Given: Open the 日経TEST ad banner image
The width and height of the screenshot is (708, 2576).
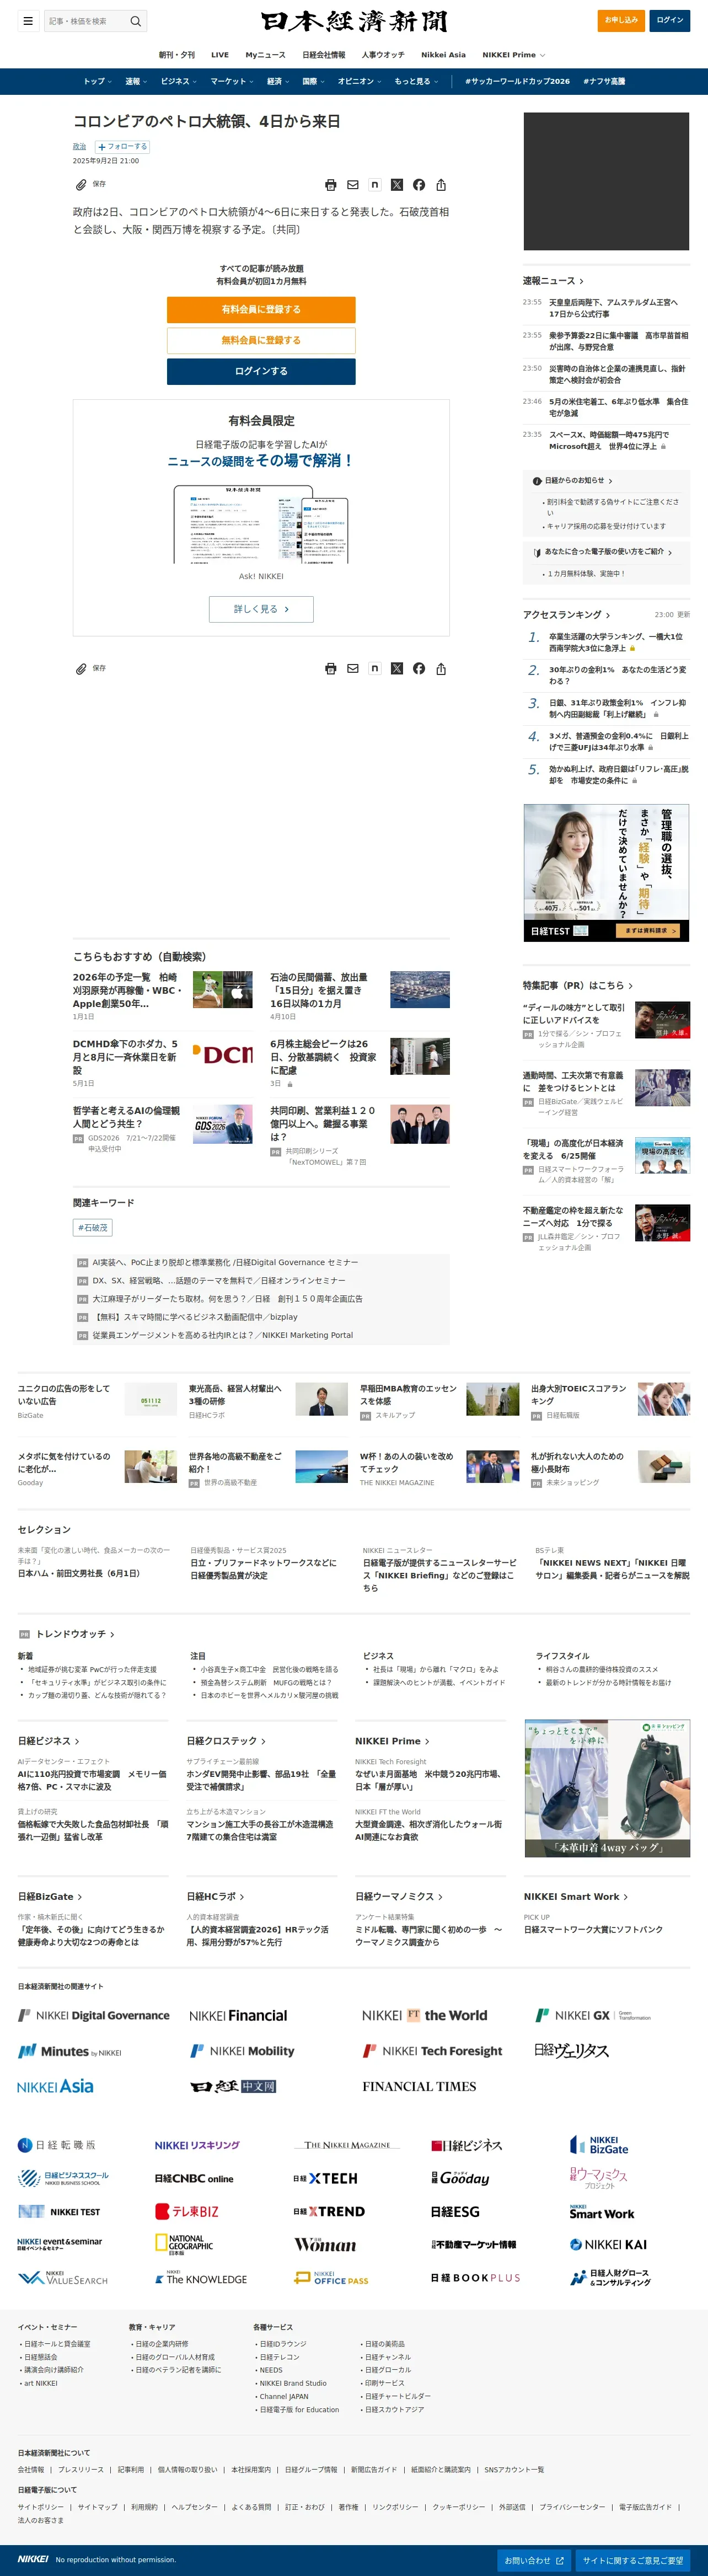Looking at the screenshot, I should click(x=606, y=873).
